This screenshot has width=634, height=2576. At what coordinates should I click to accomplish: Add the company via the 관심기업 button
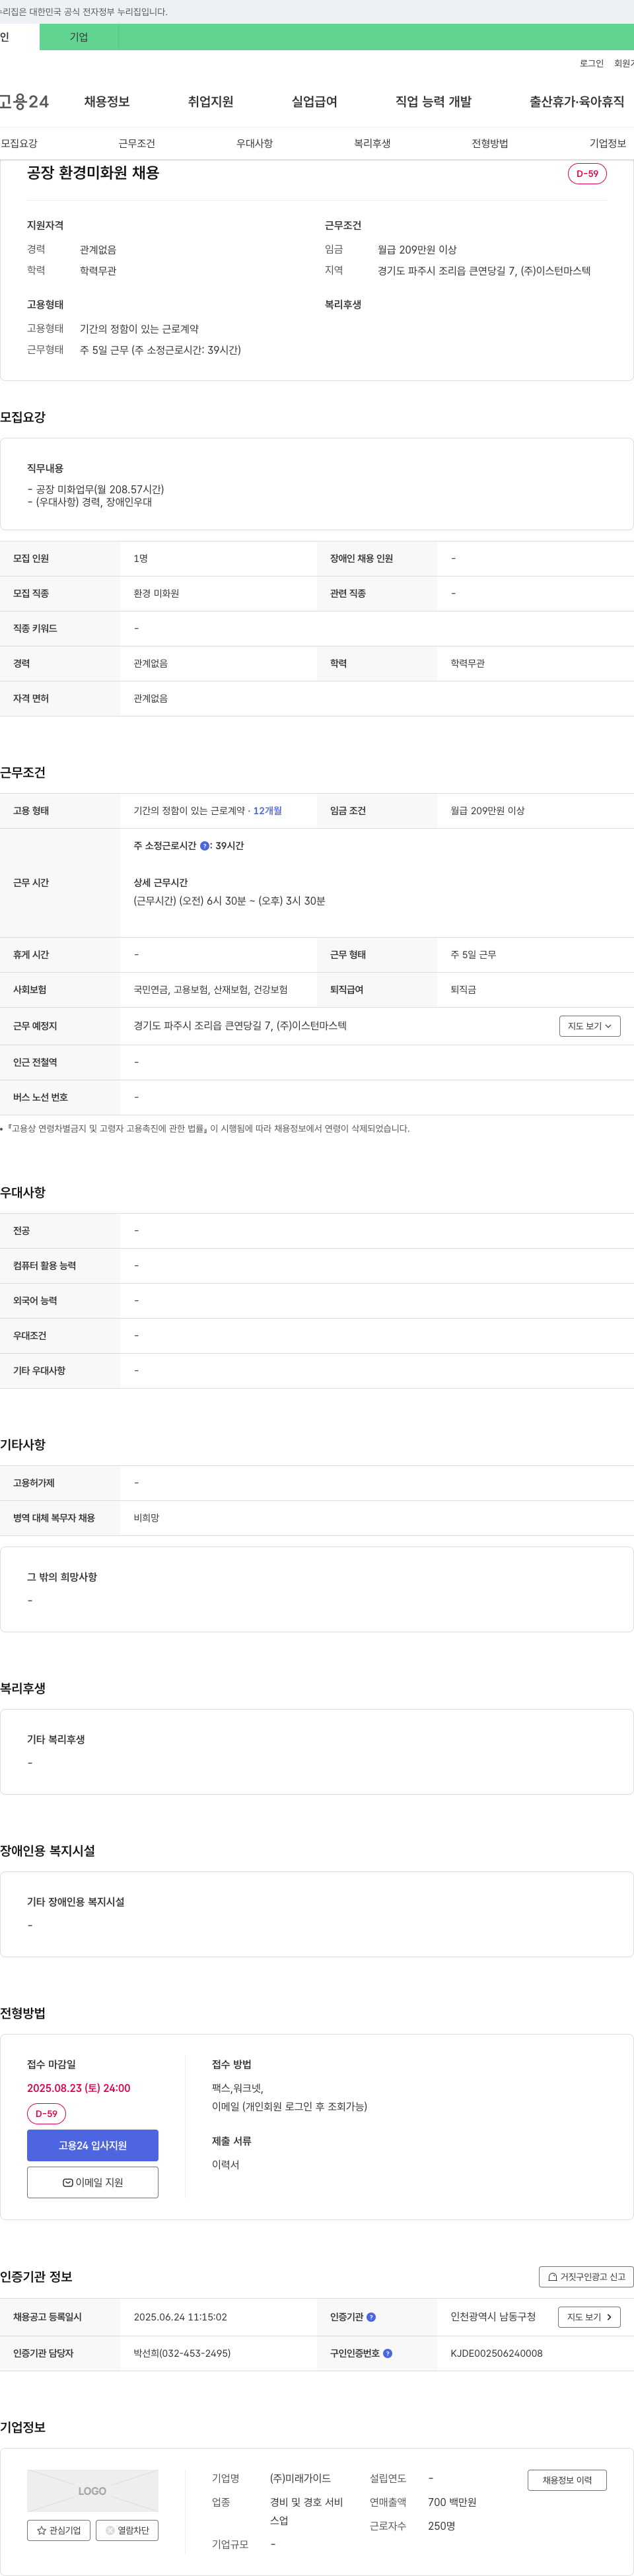[x=59, y=2530]
